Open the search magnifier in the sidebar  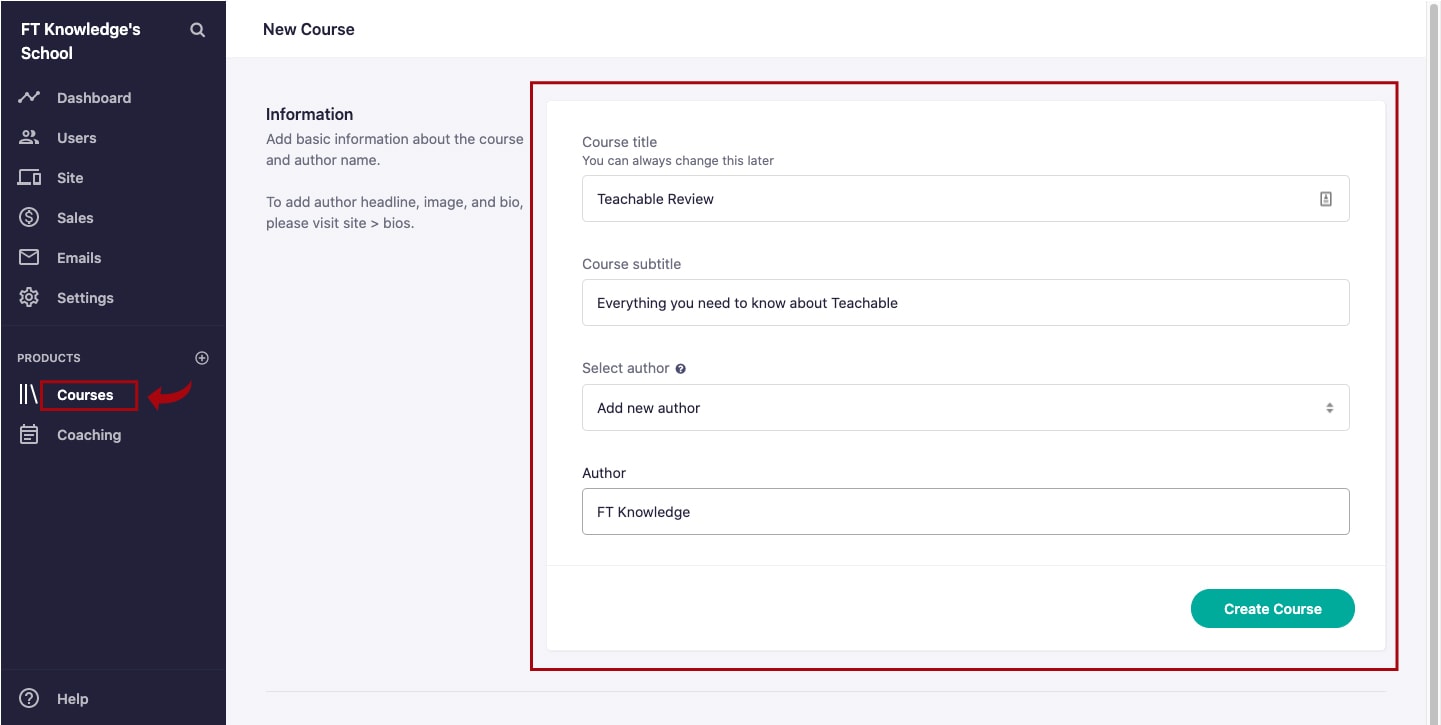pyautogui.click(x=197, y=29)
